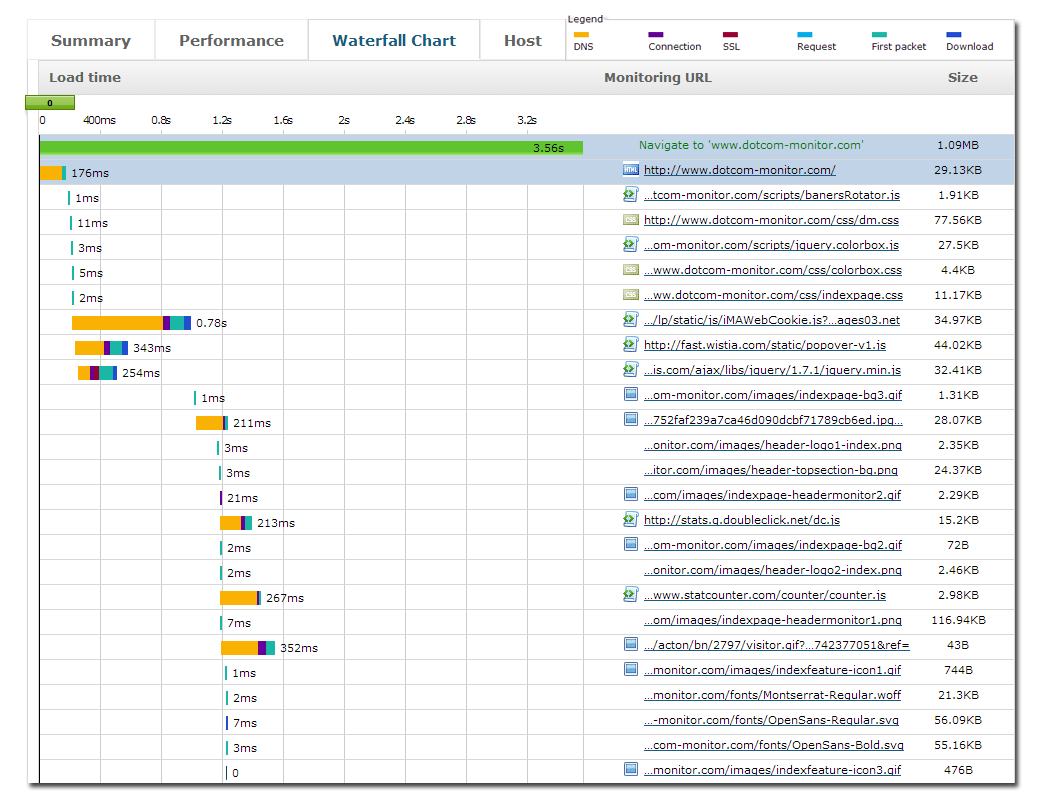Screen dimensions: 1041x802
Task: Select the Waterfall Chart tab
Action: [394, 40]
